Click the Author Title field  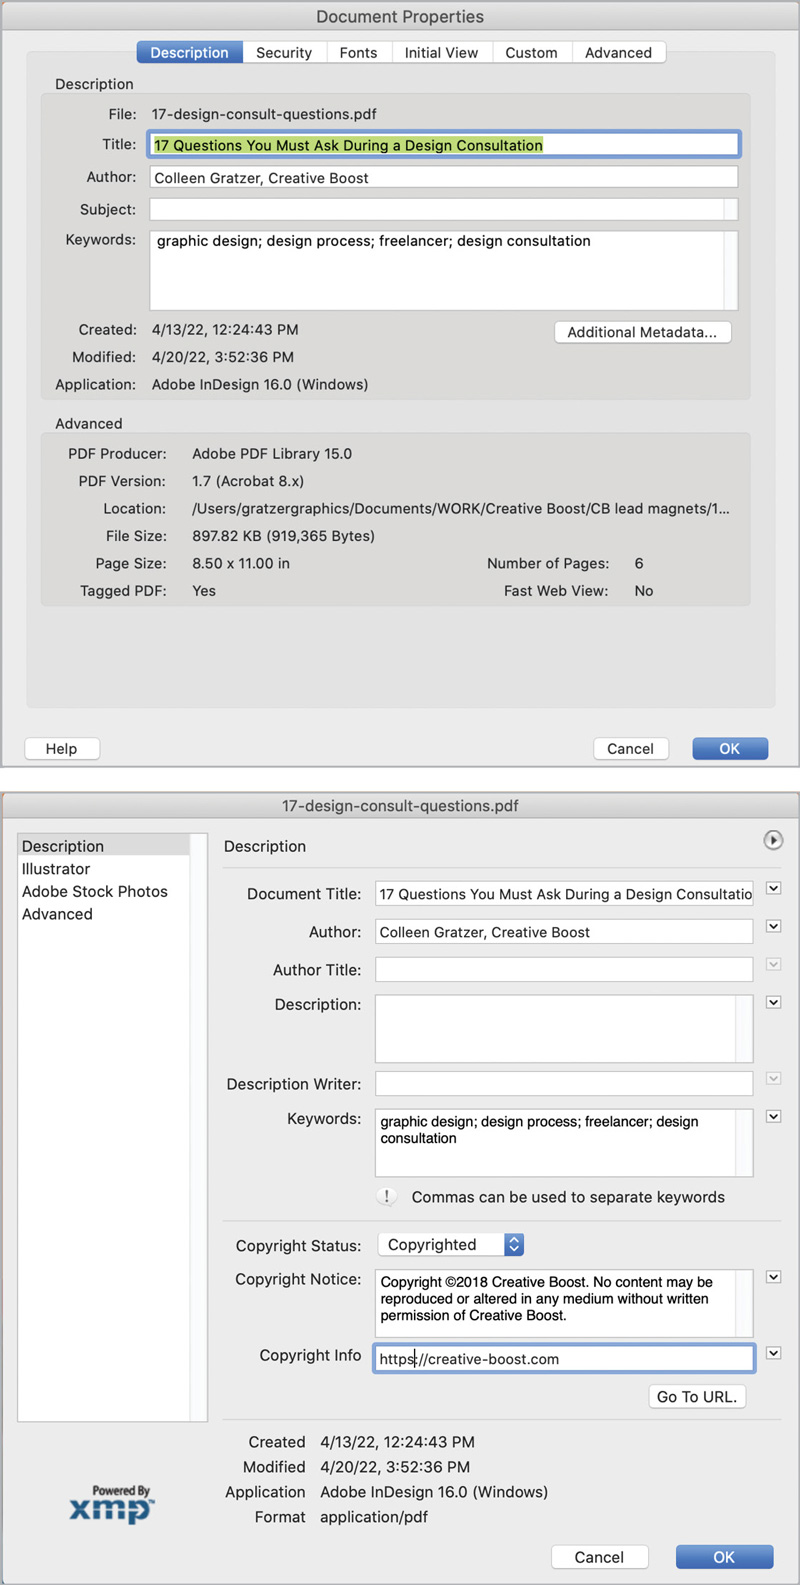coord(564,969)
